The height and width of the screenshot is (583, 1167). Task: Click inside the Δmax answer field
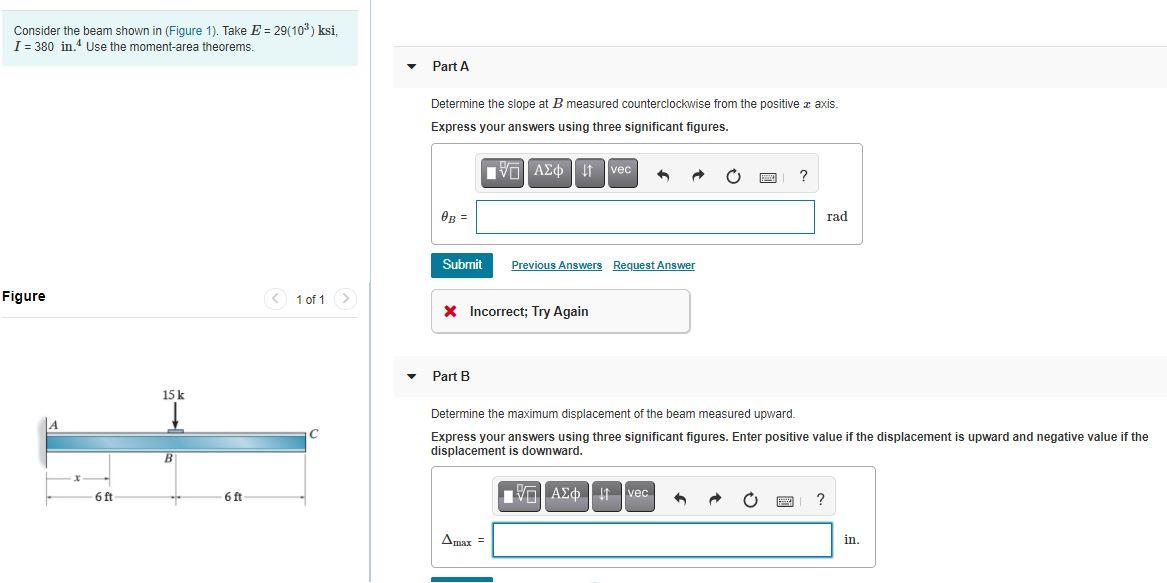coord(662,541)
